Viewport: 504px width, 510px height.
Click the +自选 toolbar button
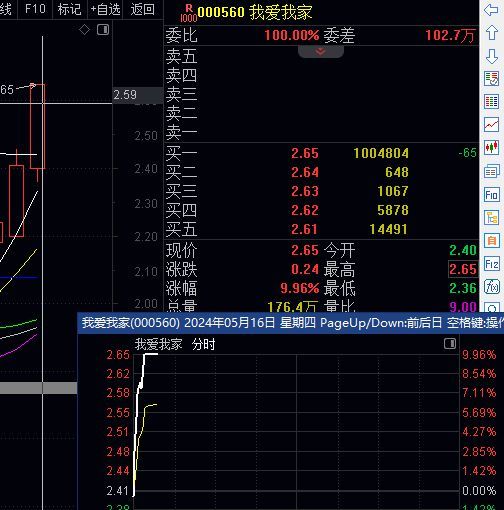105,9
